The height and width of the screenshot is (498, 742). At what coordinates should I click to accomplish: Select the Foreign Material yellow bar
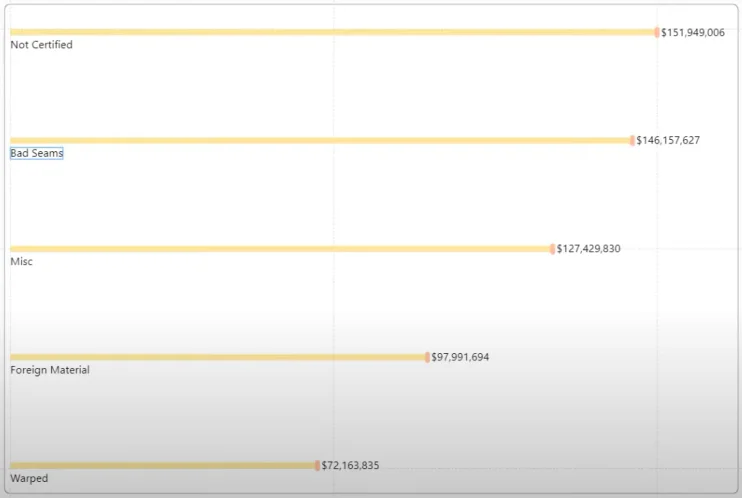click(x=218, y=357)
